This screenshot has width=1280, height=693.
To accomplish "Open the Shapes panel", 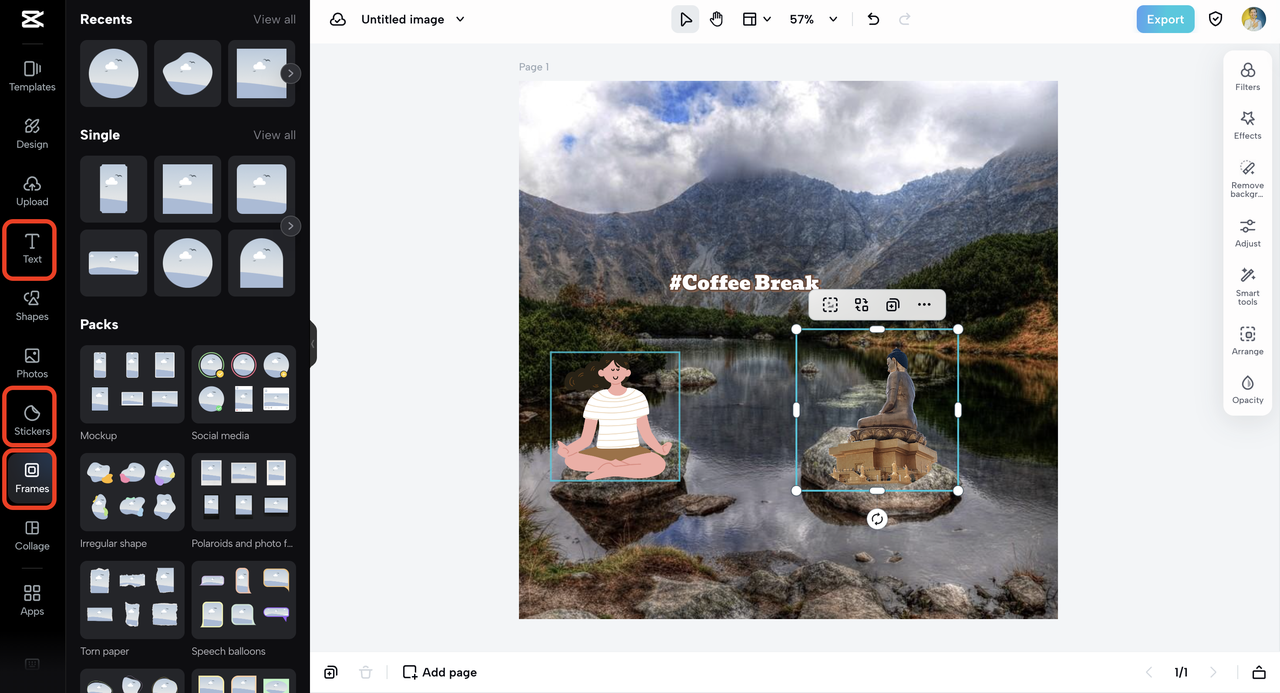I will 32,306.
